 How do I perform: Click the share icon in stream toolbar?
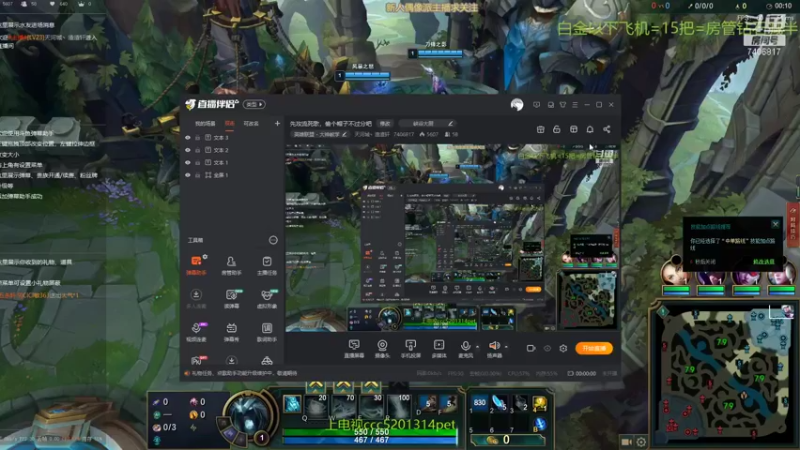pyautogui.click(x=607, y=129)
